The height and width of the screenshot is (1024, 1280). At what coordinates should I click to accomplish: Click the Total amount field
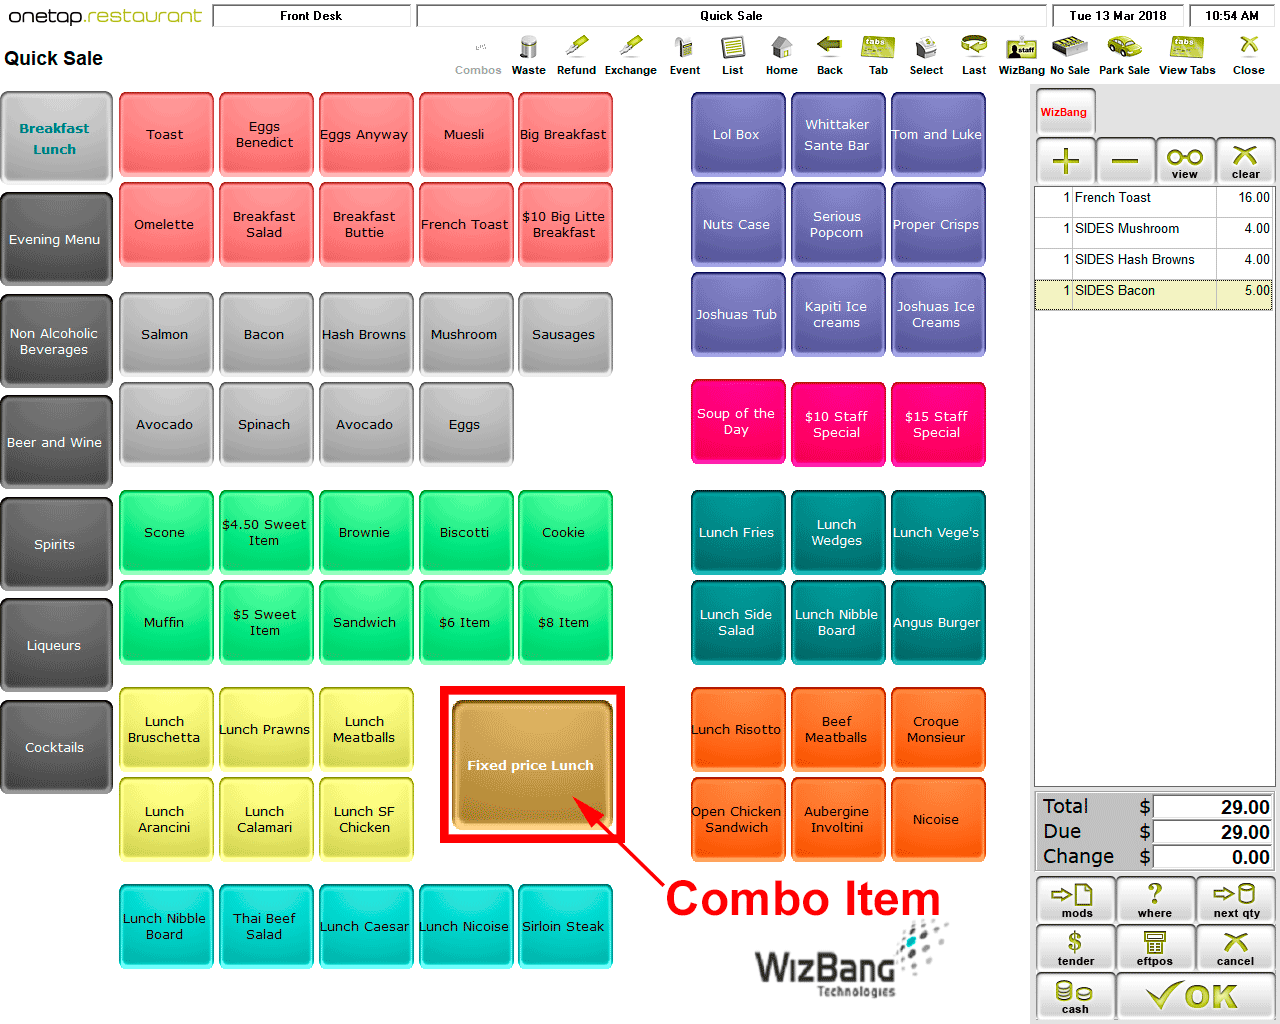coord(1212,807)
